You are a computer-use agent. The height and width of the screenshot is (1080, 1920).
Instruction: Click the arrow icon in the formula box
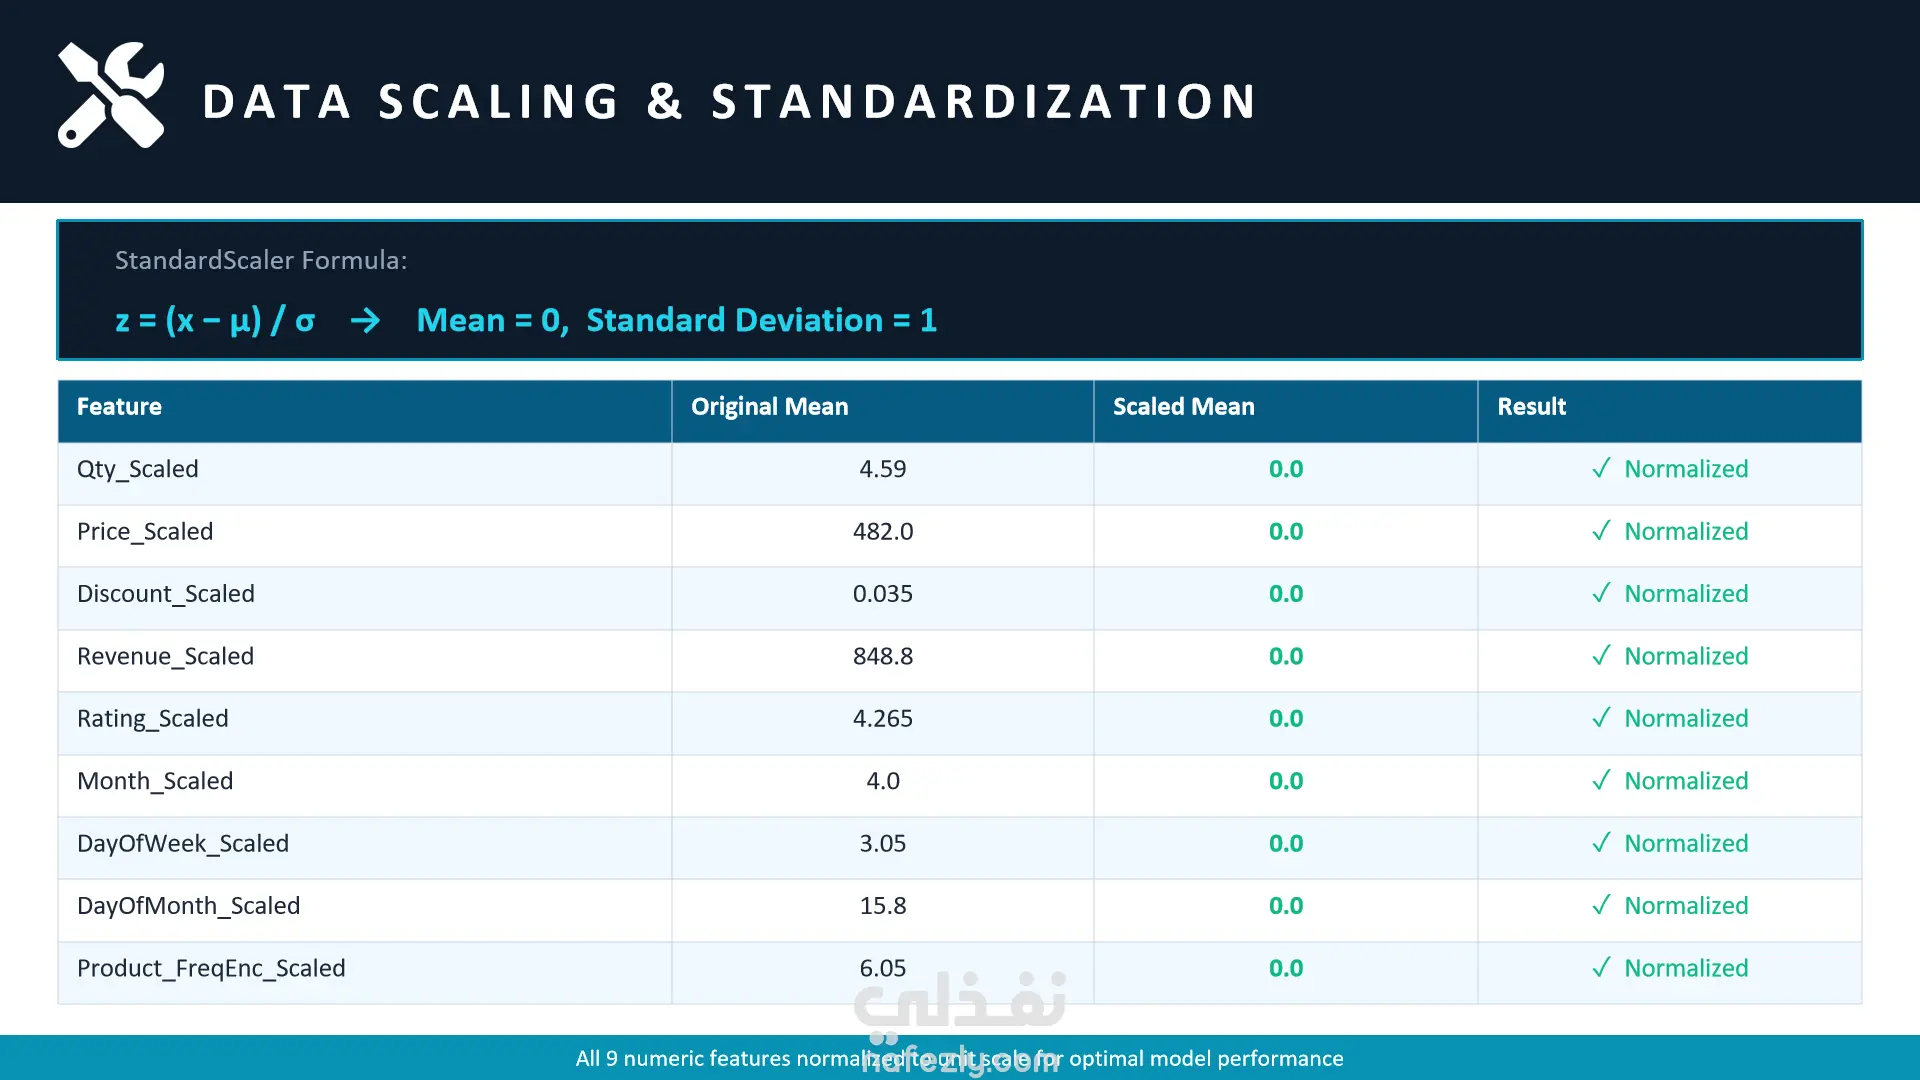365,320
